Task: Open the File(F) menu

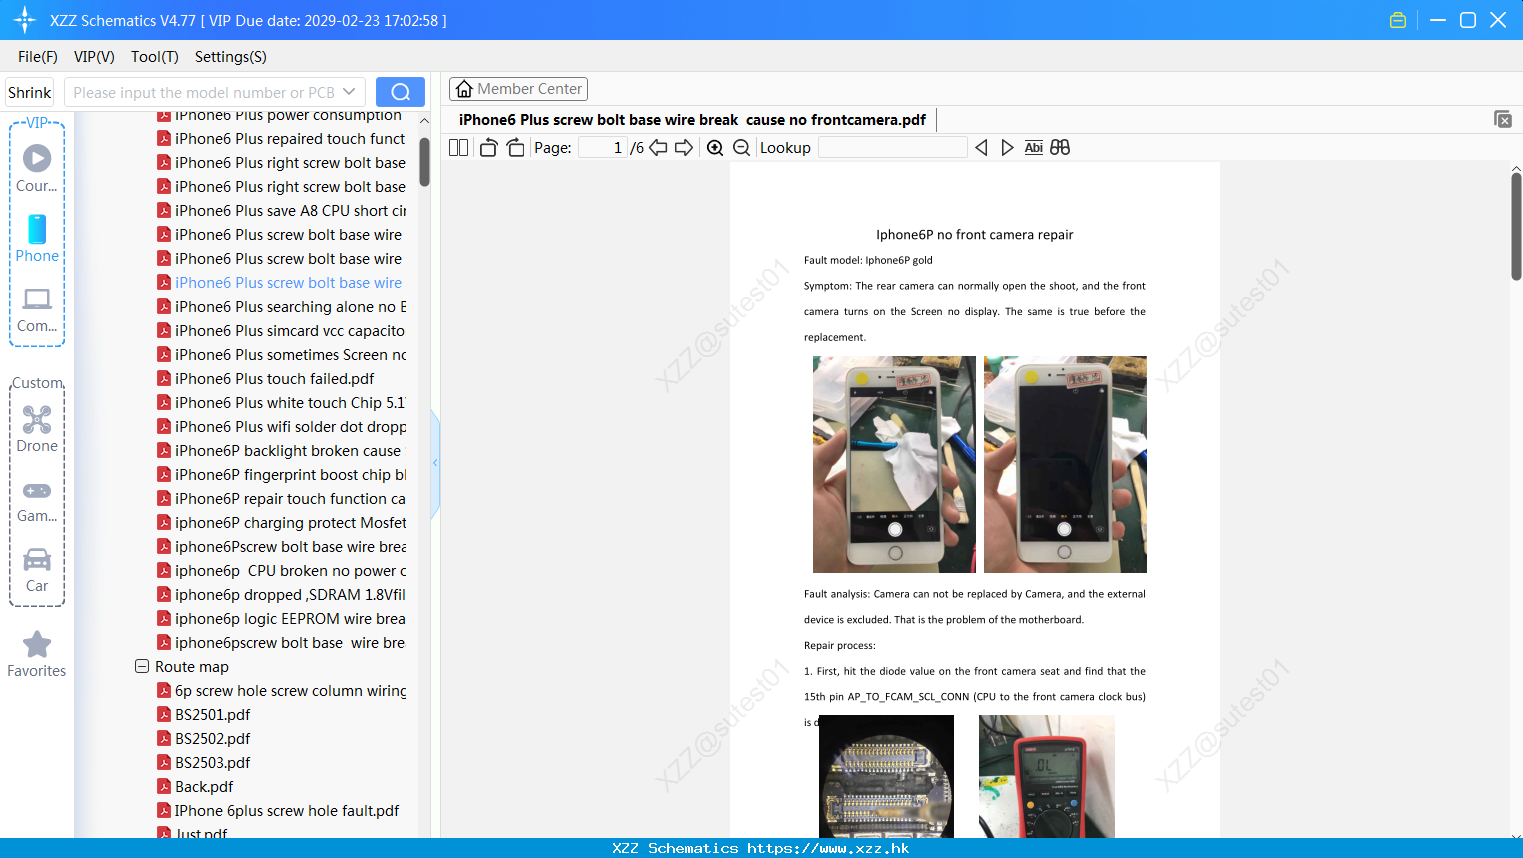Action: [38, 57]
